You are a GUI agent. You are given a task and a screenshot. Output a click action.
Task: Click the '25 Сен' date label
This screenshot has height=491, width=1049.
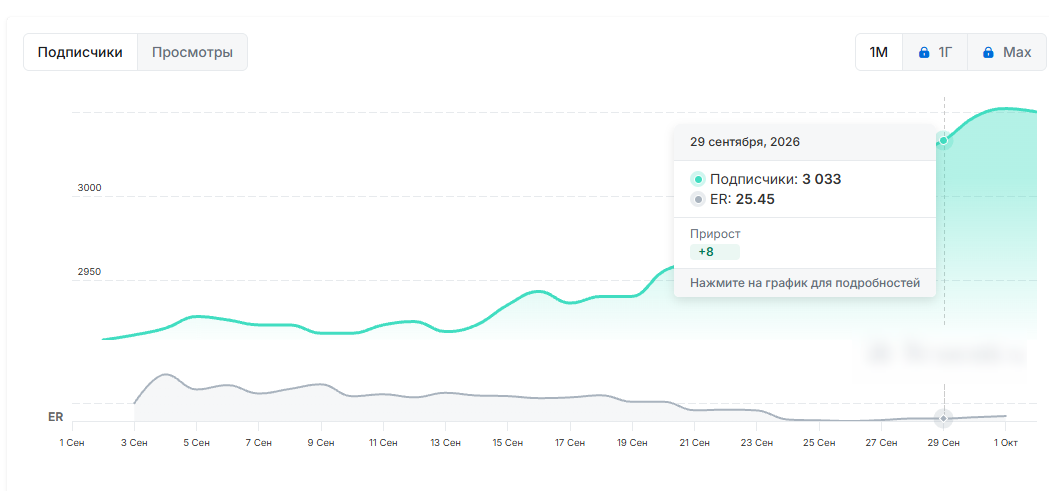(819, 443)
